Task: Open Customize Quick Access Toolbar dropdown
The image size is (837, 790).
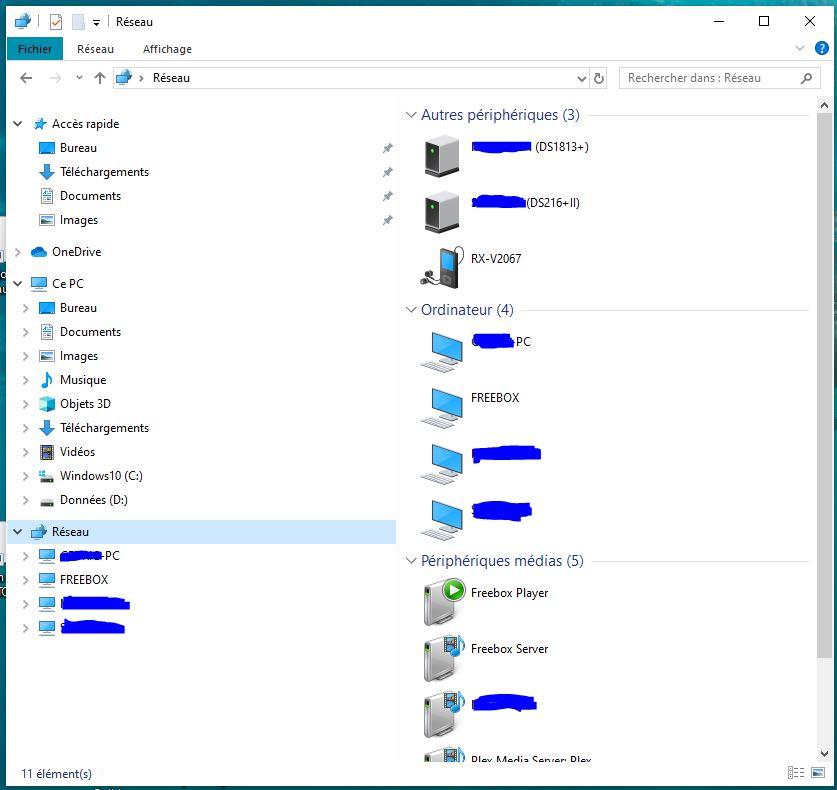Action: [x=96, y=22]
